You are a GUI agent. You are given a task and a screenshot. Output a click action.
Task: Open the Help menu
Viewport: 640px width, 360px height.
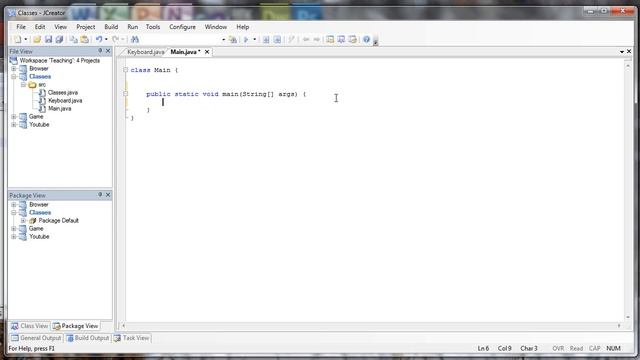pyautogui.click(x=242, y=27)
